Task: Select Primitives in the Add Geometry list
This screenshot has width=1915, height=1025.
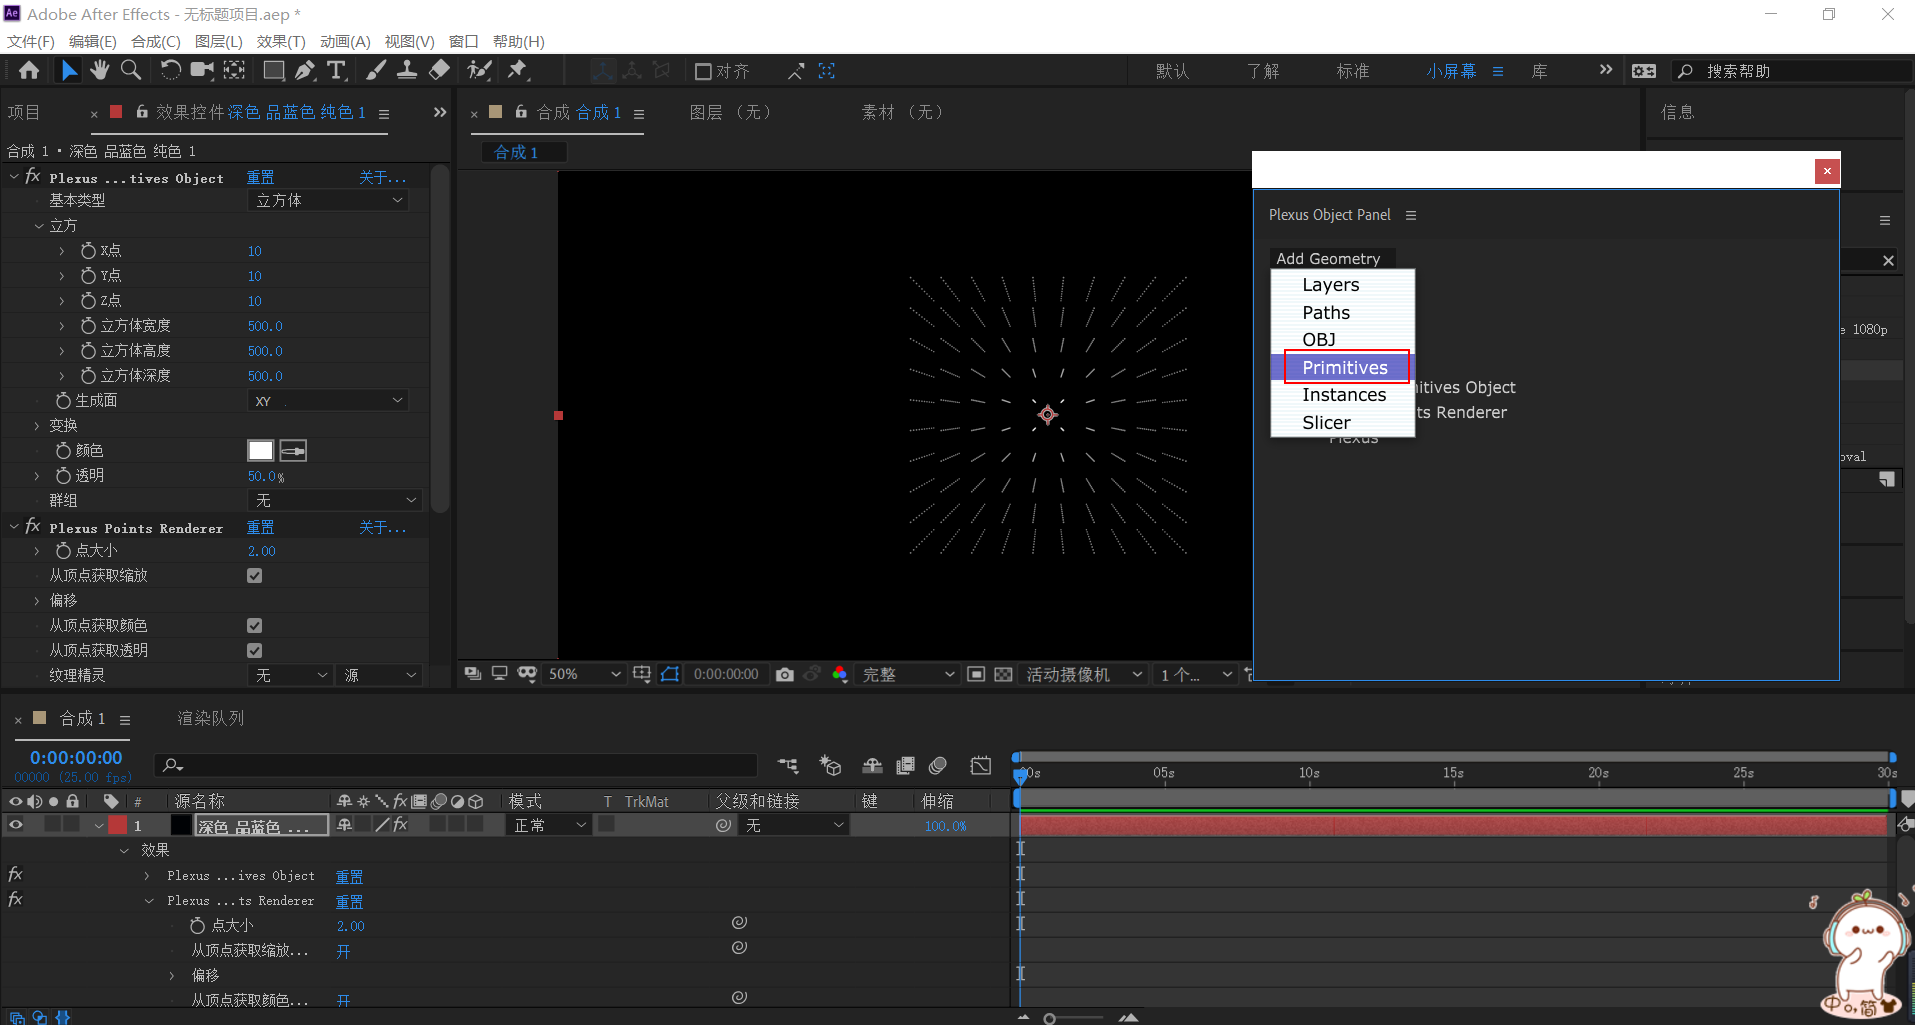Action: (1345, 367)
